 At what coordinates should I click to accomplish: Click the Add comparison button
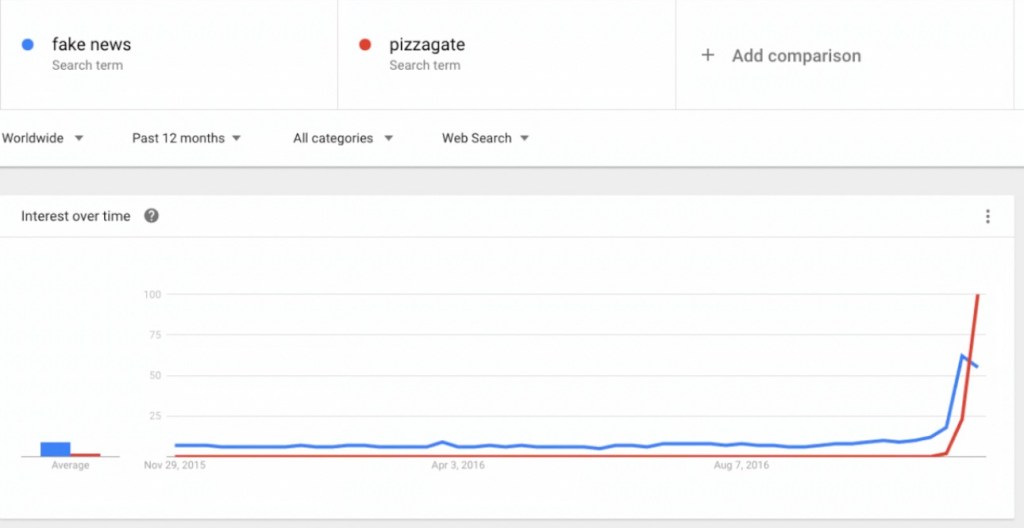796,55
